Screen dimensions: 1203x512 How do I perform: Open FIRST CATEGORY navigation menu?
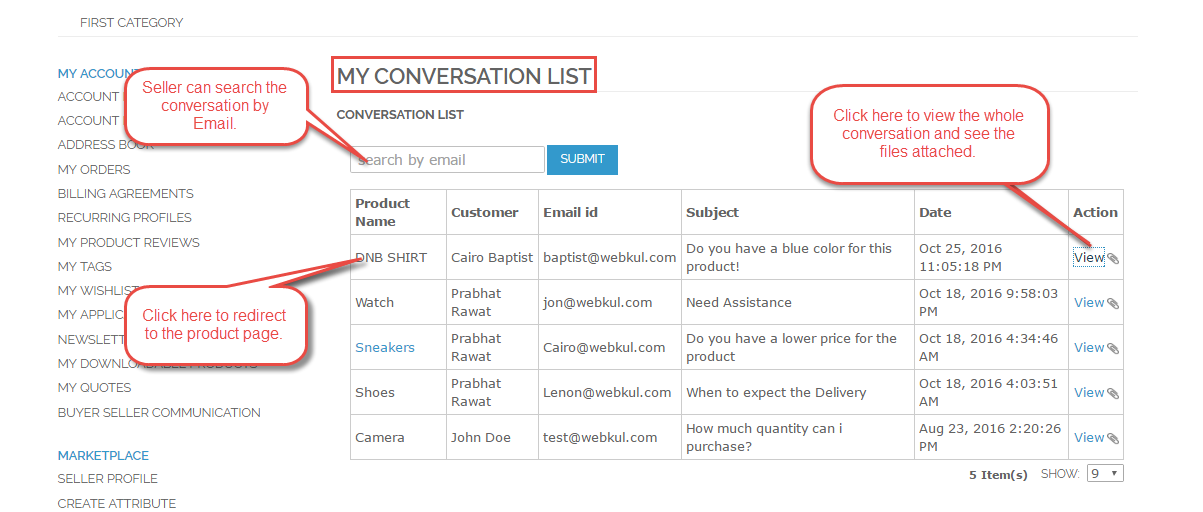[x=132, y=22]
